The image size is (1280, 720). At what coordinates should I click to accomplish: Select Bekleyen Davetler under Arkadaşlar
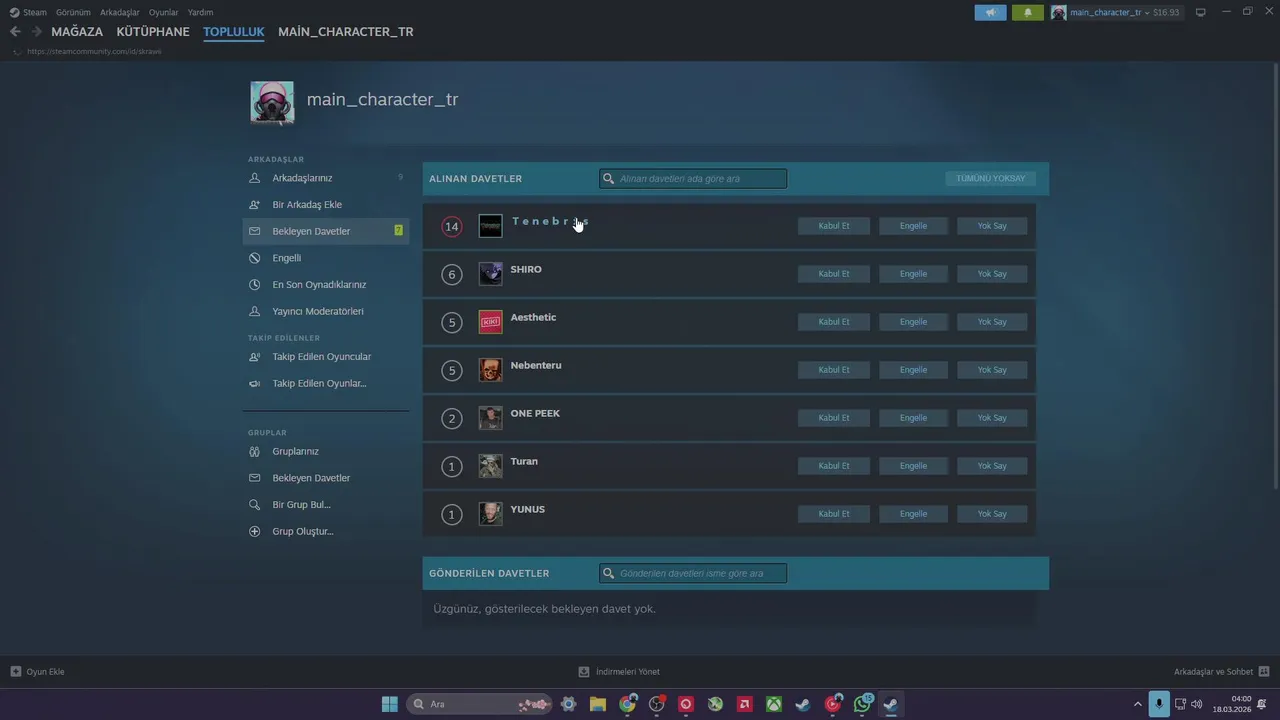[x=326, y=231]
